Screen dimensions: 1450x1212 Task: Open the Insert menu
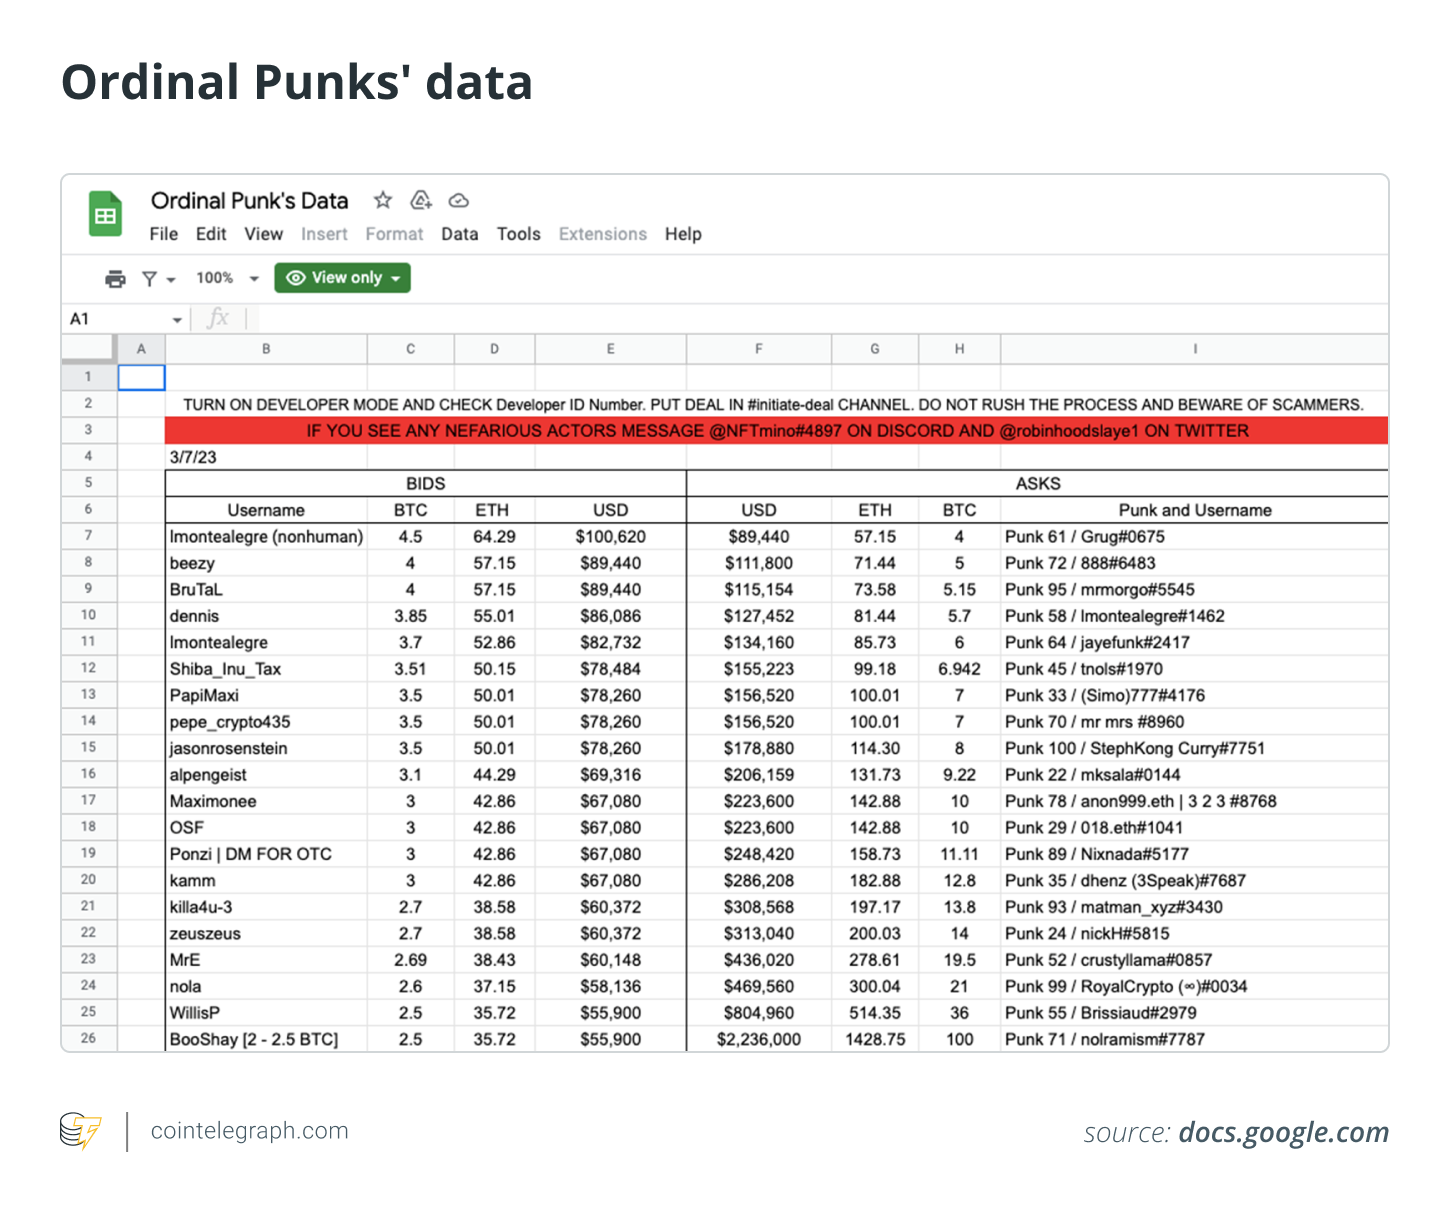pyautogui.click(x=324, y=234)
